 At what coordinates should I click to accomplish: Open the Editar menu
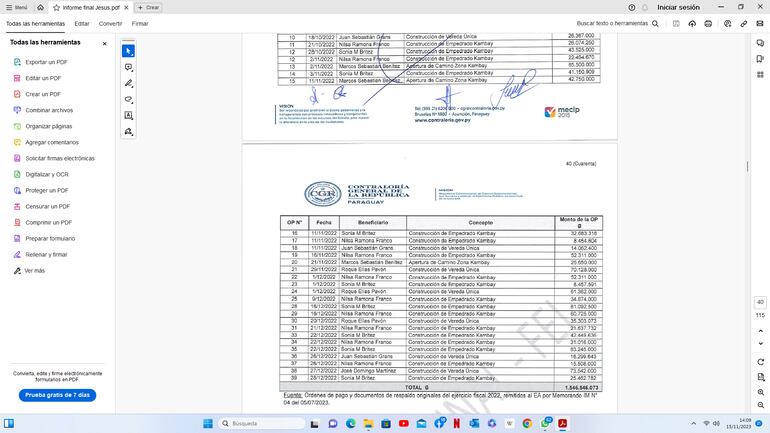[82, 22]
